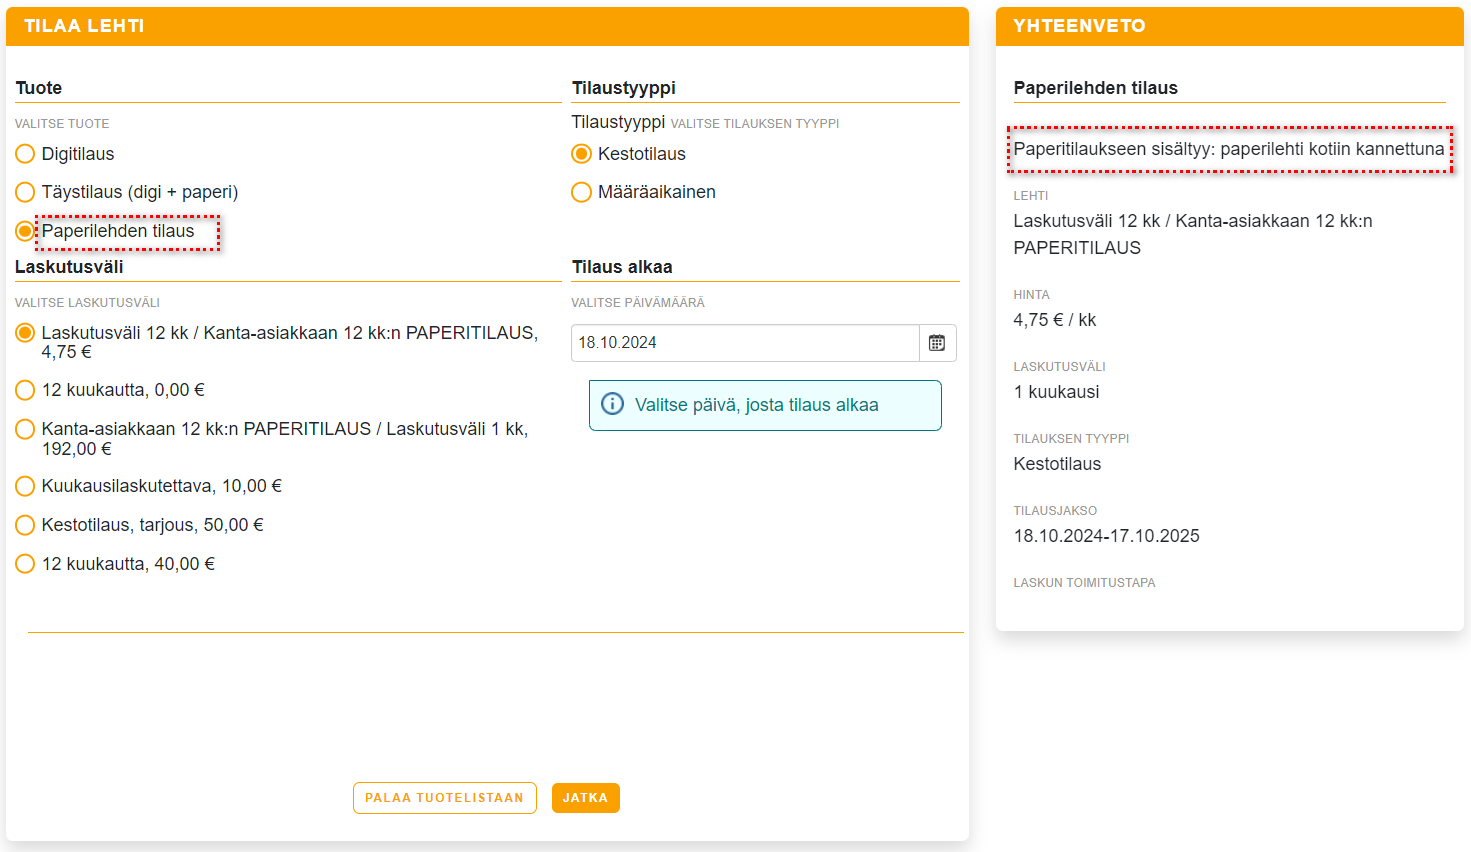Click the summary price 4,75 € / kk

click(x=1055, y=320)
